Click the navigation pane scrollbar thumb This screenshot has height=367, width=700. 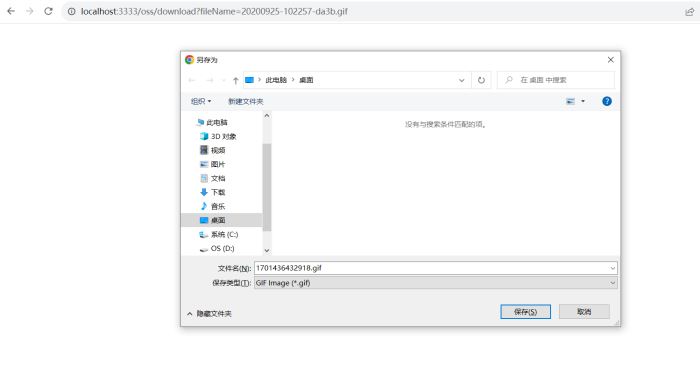pos(267,187)
